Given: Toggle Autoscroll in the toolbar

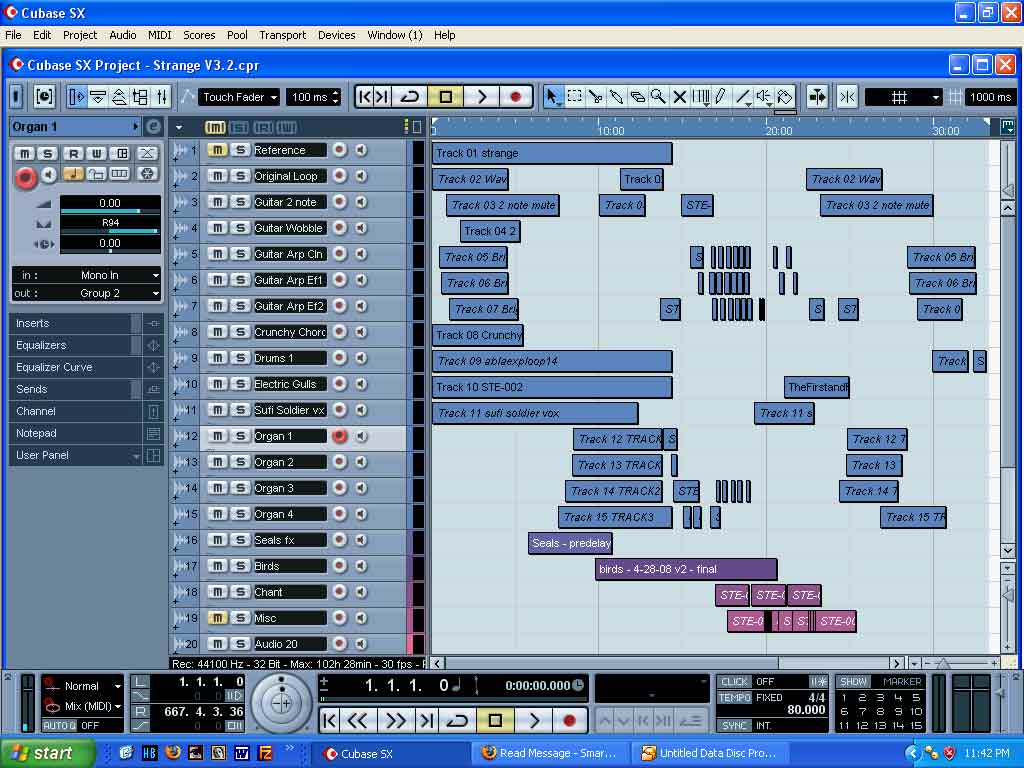Looking at the screenshot, I should [x=817, y=97].
